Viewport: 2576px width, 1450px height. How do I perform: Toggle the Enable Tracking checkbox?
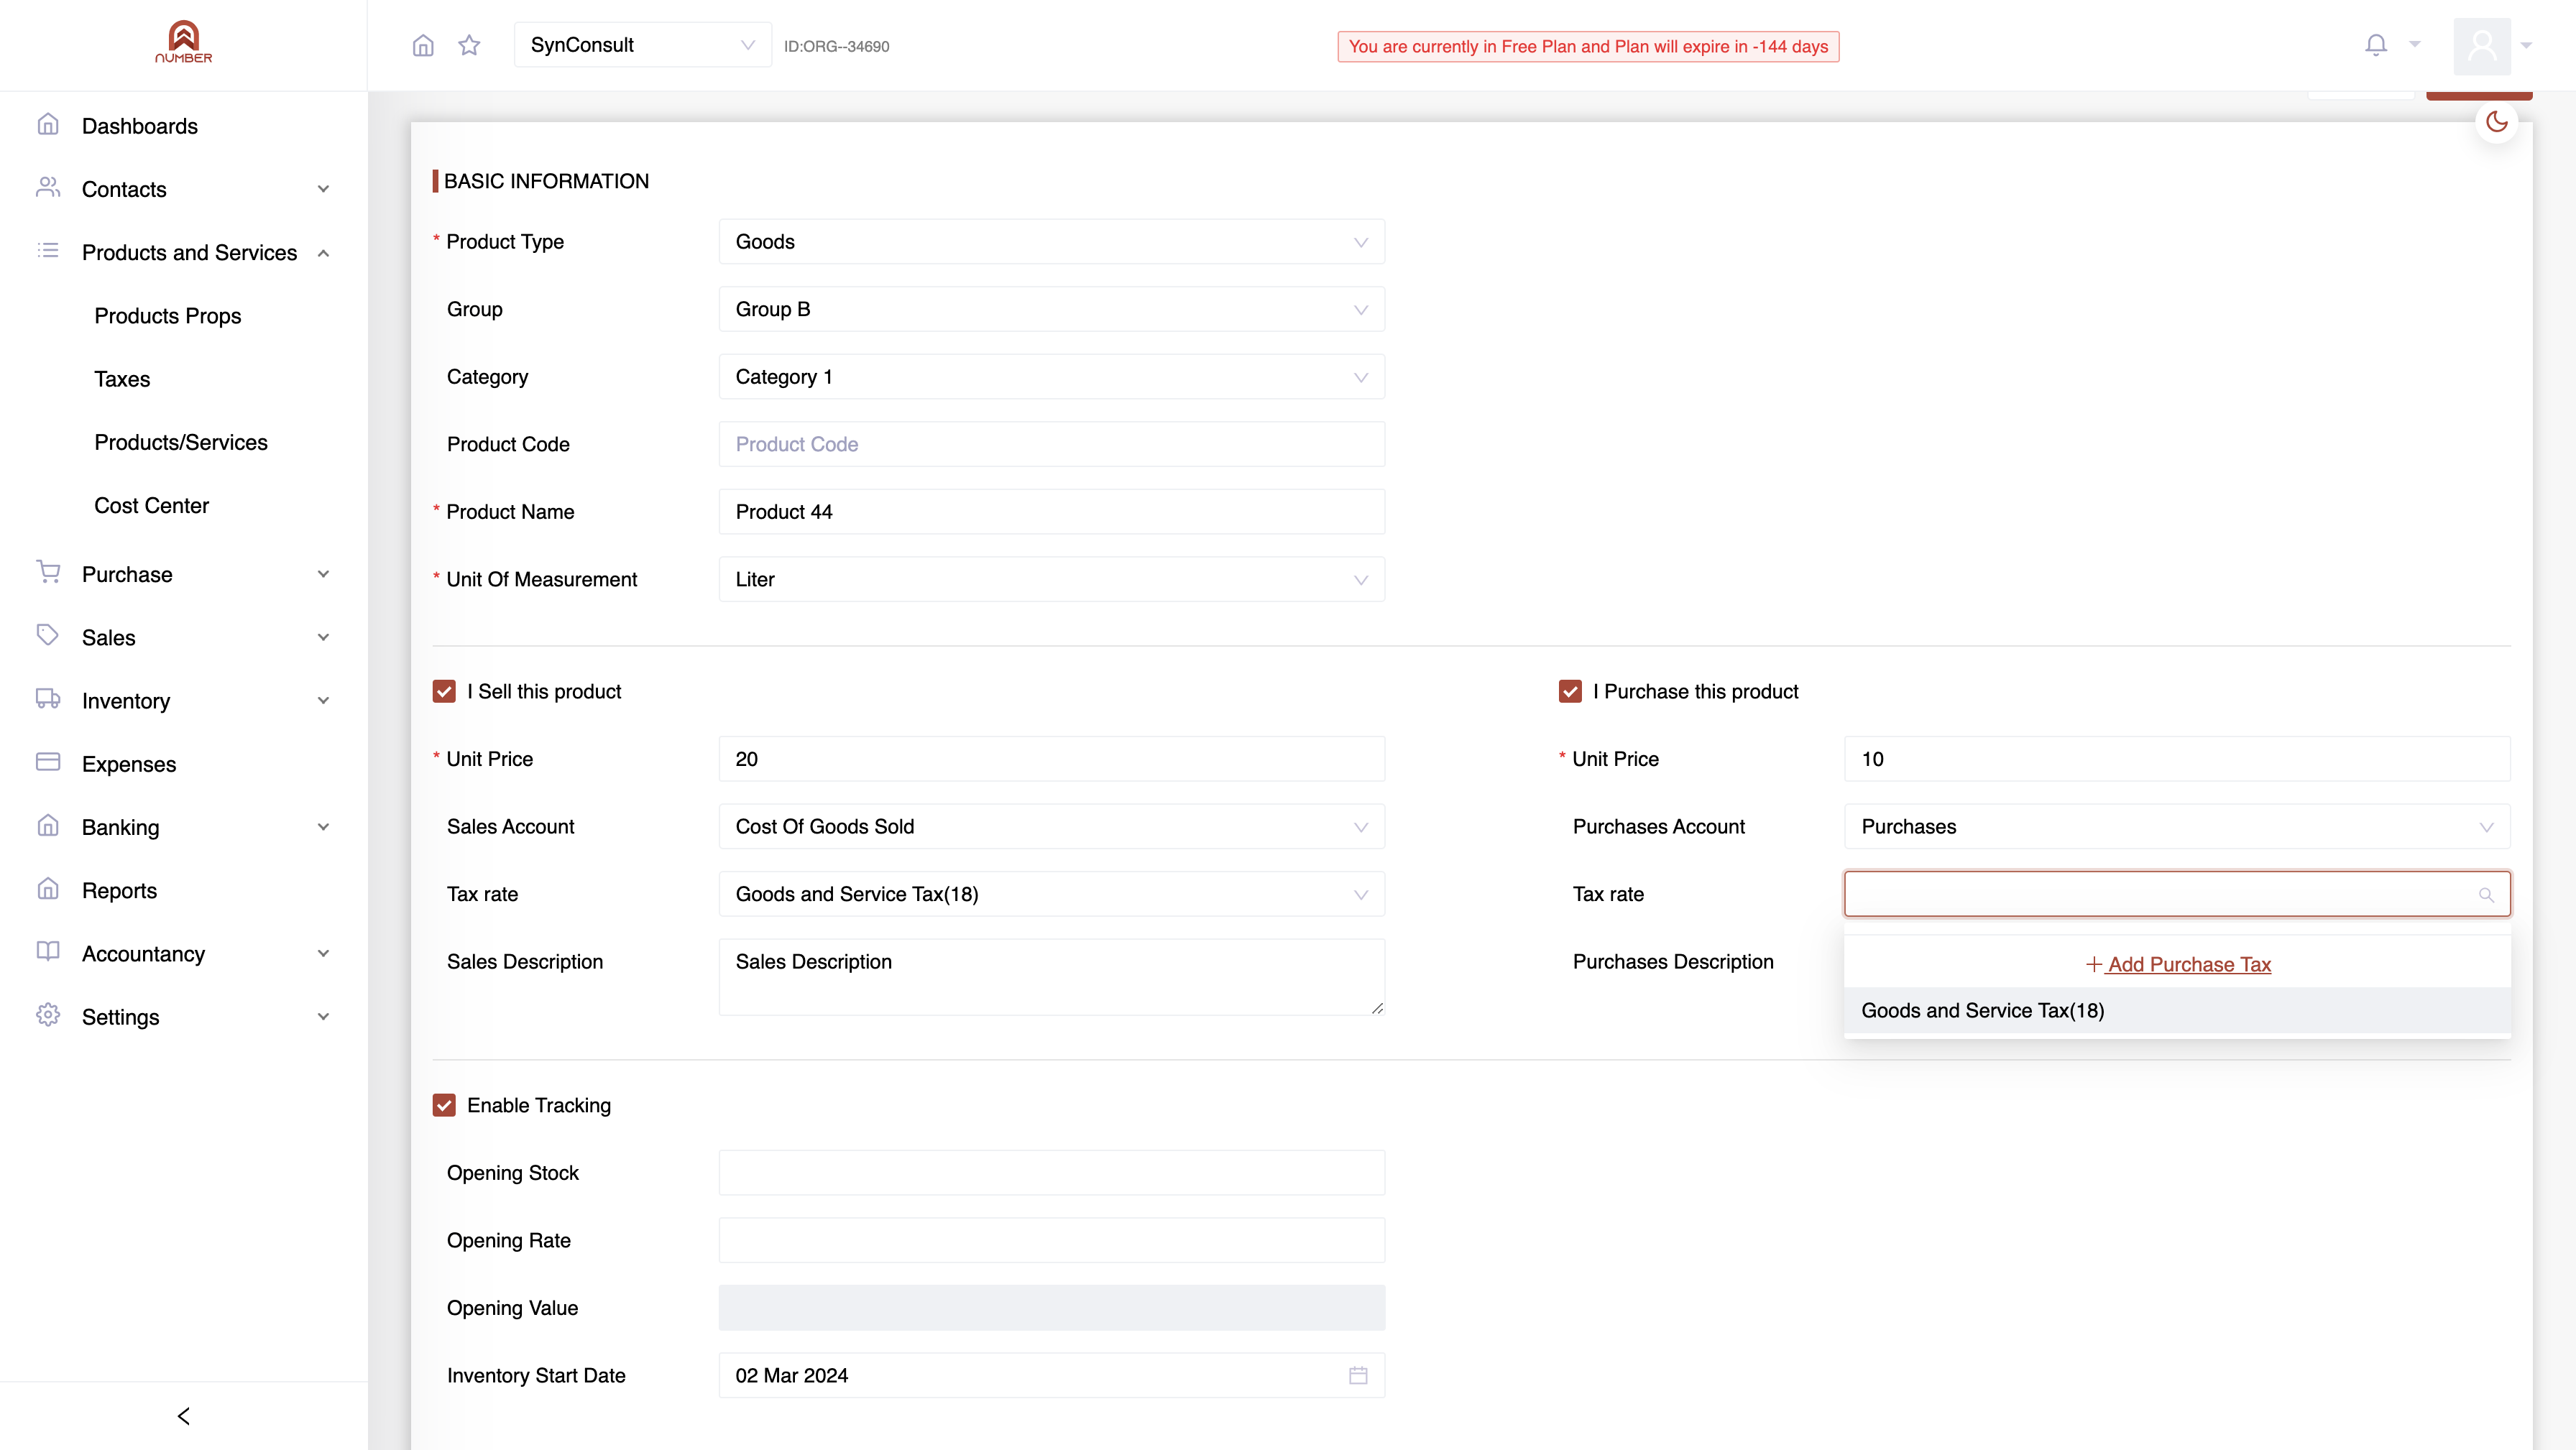click(444, 1105)
